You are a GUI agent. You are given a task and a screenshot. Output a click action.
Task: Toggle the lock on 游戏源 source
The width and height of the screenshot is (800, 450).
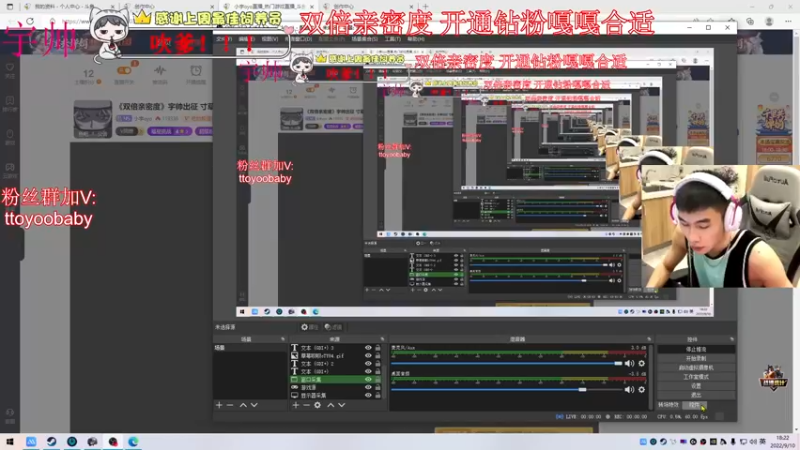click(x=378, y=387)
